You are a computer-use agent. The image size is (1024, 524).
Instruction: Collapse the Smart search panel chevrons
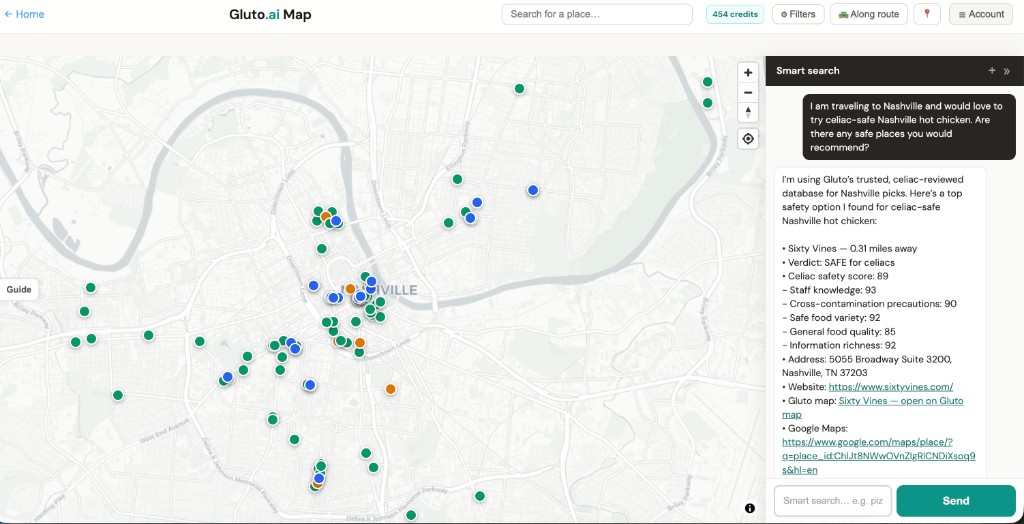tap(1007, 71)
